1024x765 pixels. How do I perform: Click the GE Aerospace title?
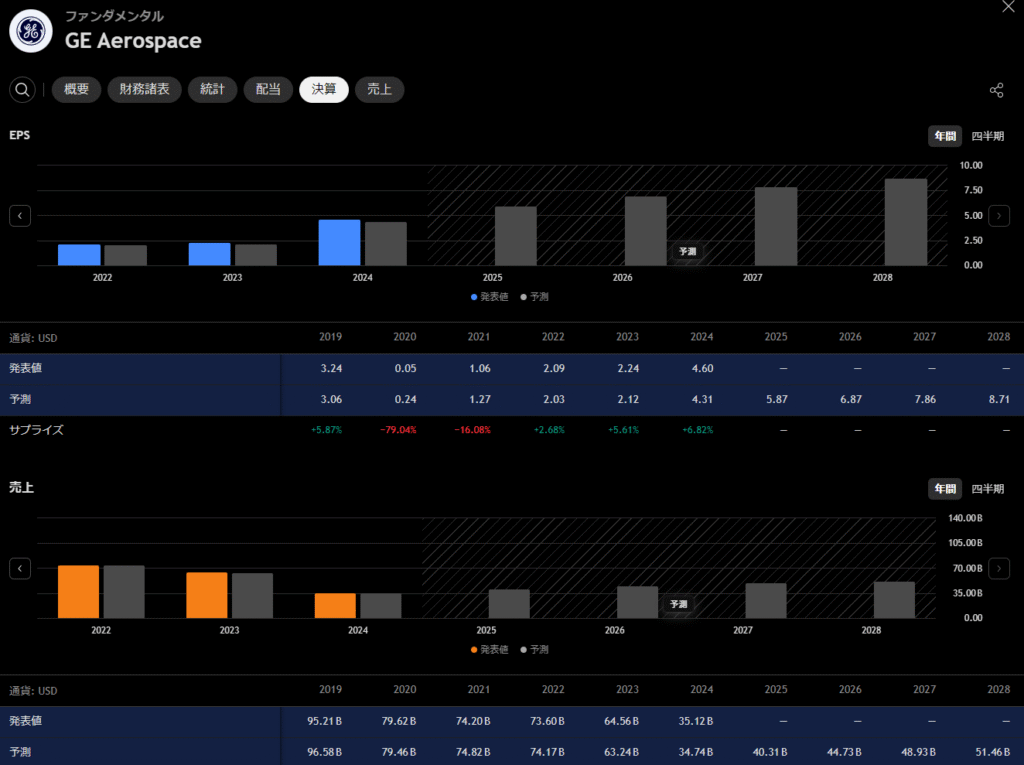133,41
